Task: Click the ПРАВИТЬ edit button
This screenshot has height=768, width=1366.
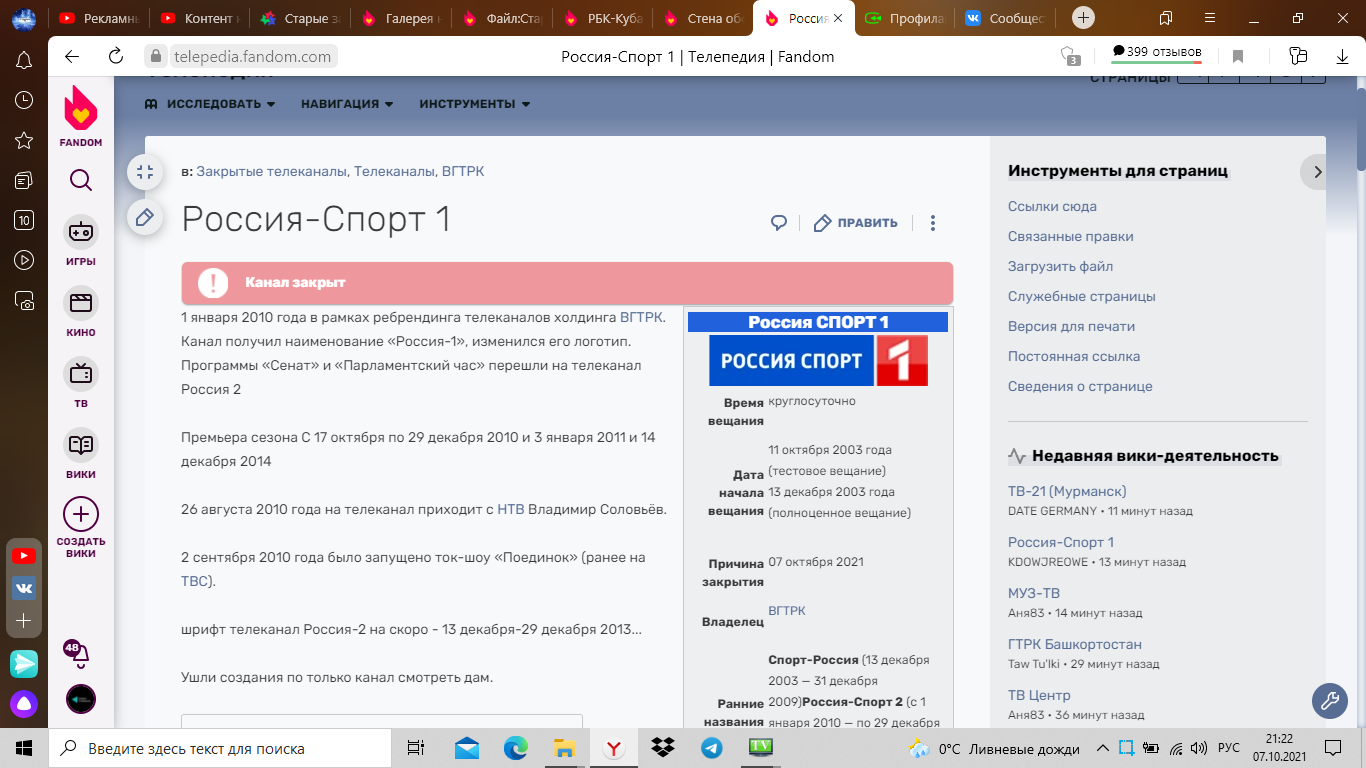Action: 856,223
